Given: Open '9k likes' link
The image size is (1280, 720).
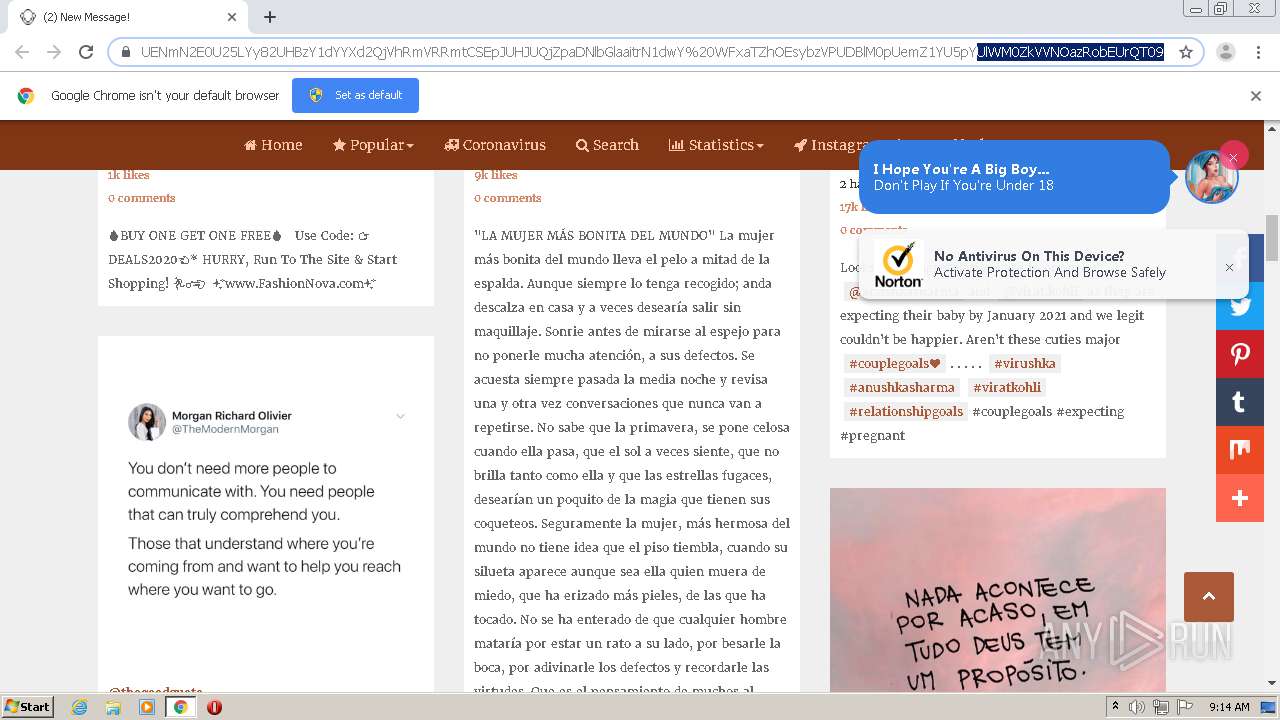Looking at the screenshot, I should tap(496, 175).
